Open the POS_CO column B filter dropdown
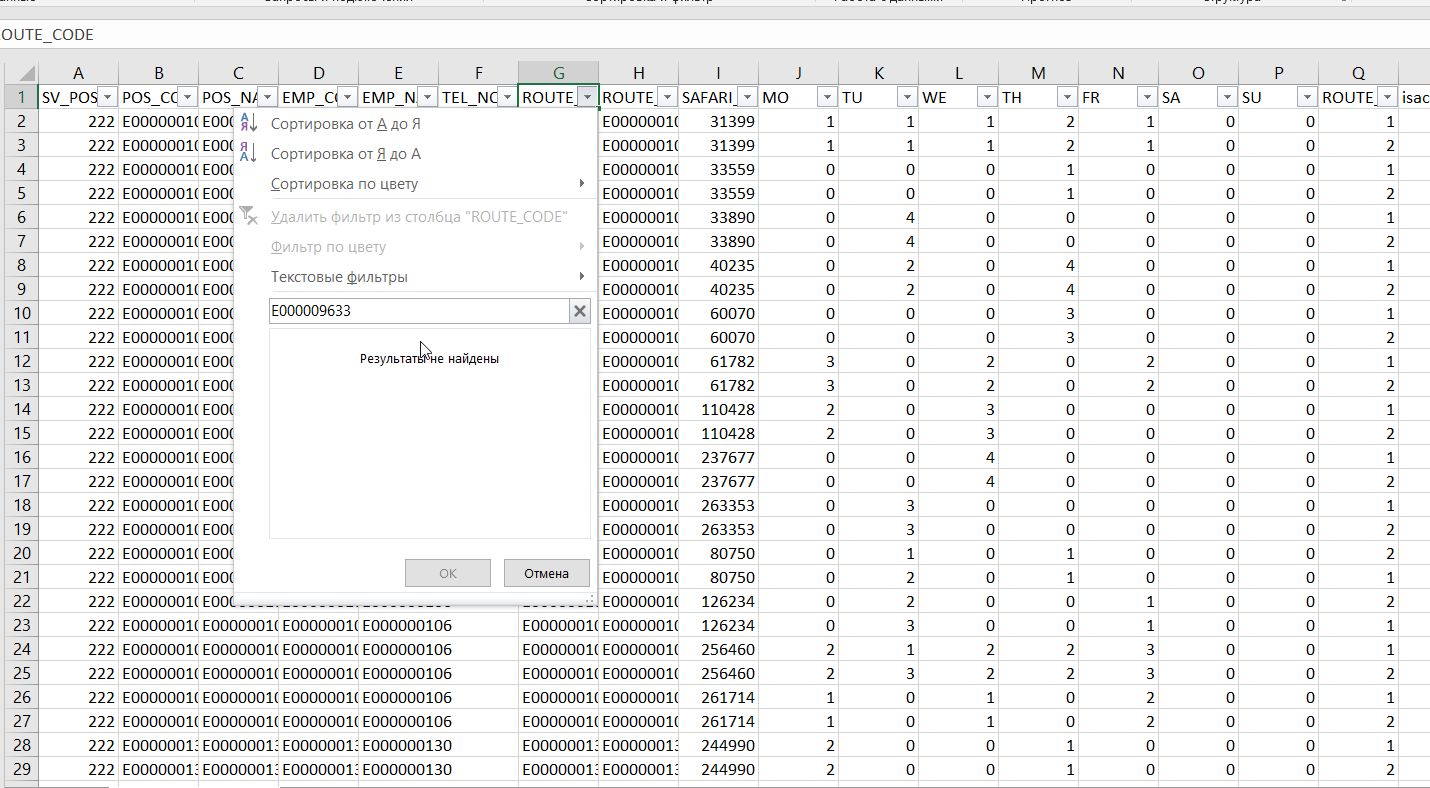The width and height of the screenshot is (1430, 788). tap(187, 97)
